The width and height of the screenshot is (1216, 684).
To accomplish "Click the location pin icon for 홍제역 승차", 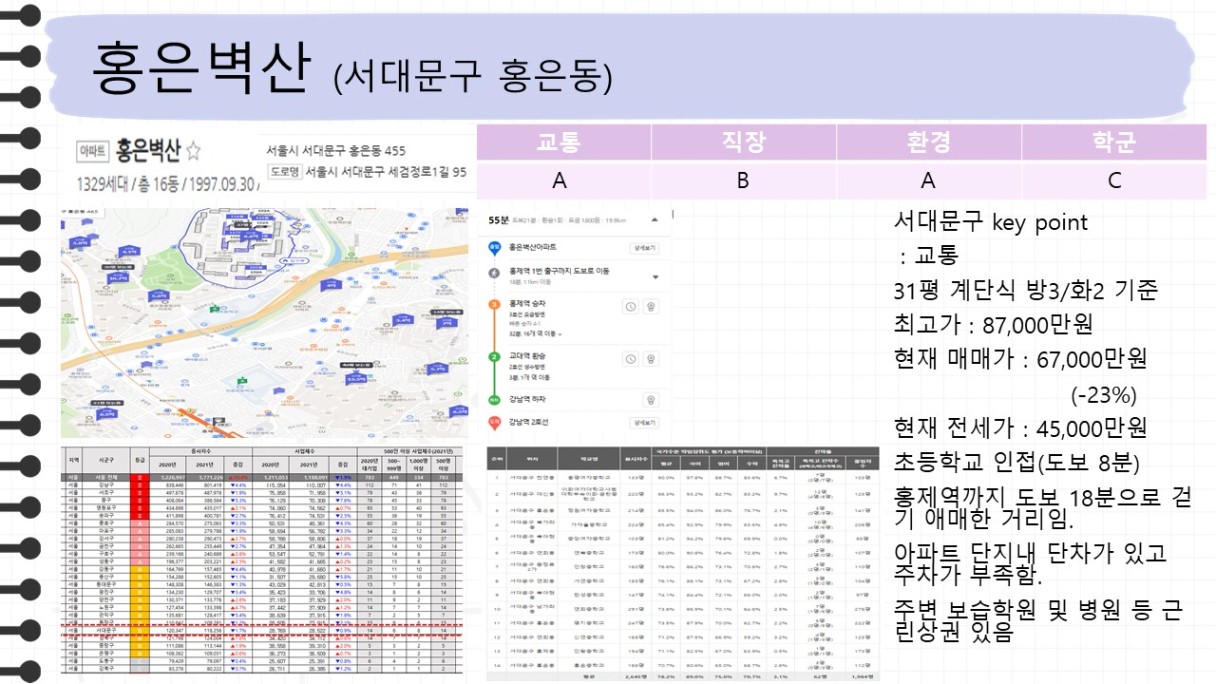I will (x=651, y=307).
